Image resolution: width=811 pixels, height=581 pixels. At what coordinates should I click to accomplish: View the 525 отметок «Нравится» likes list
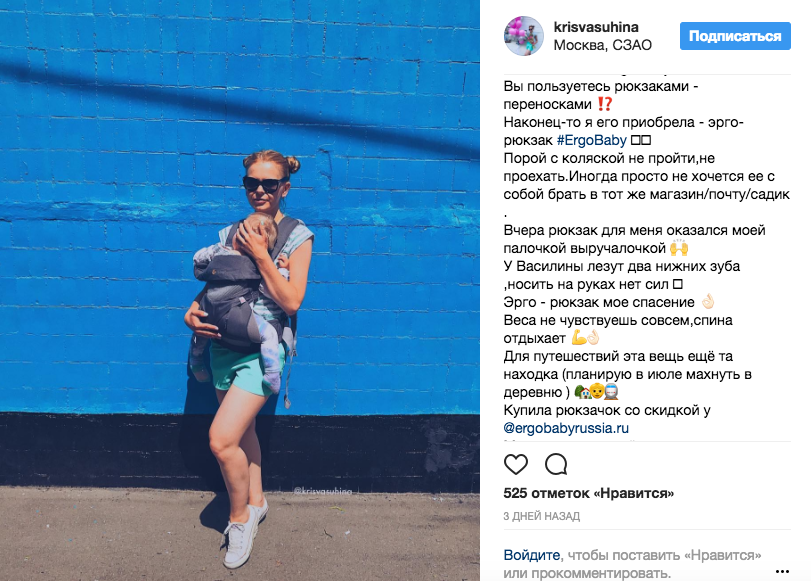tap(589, 493)
